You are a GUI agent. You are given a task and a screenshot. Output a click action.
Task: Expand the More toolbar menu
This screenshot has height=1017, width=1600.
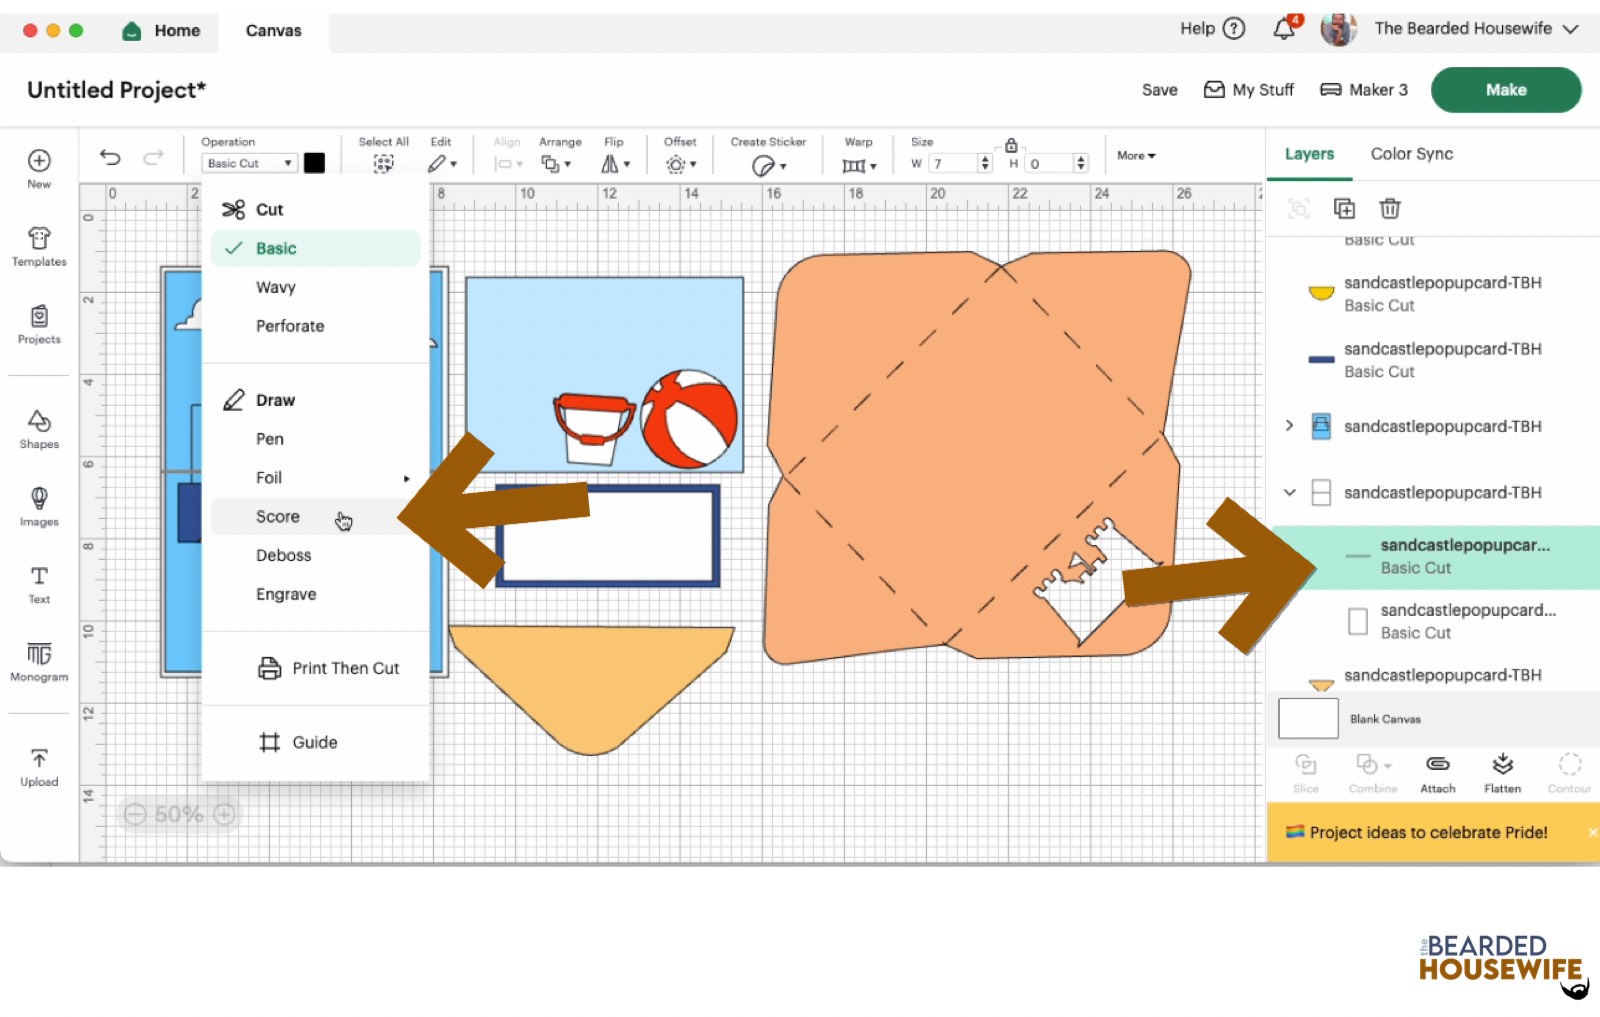[x=1136, y=156]
